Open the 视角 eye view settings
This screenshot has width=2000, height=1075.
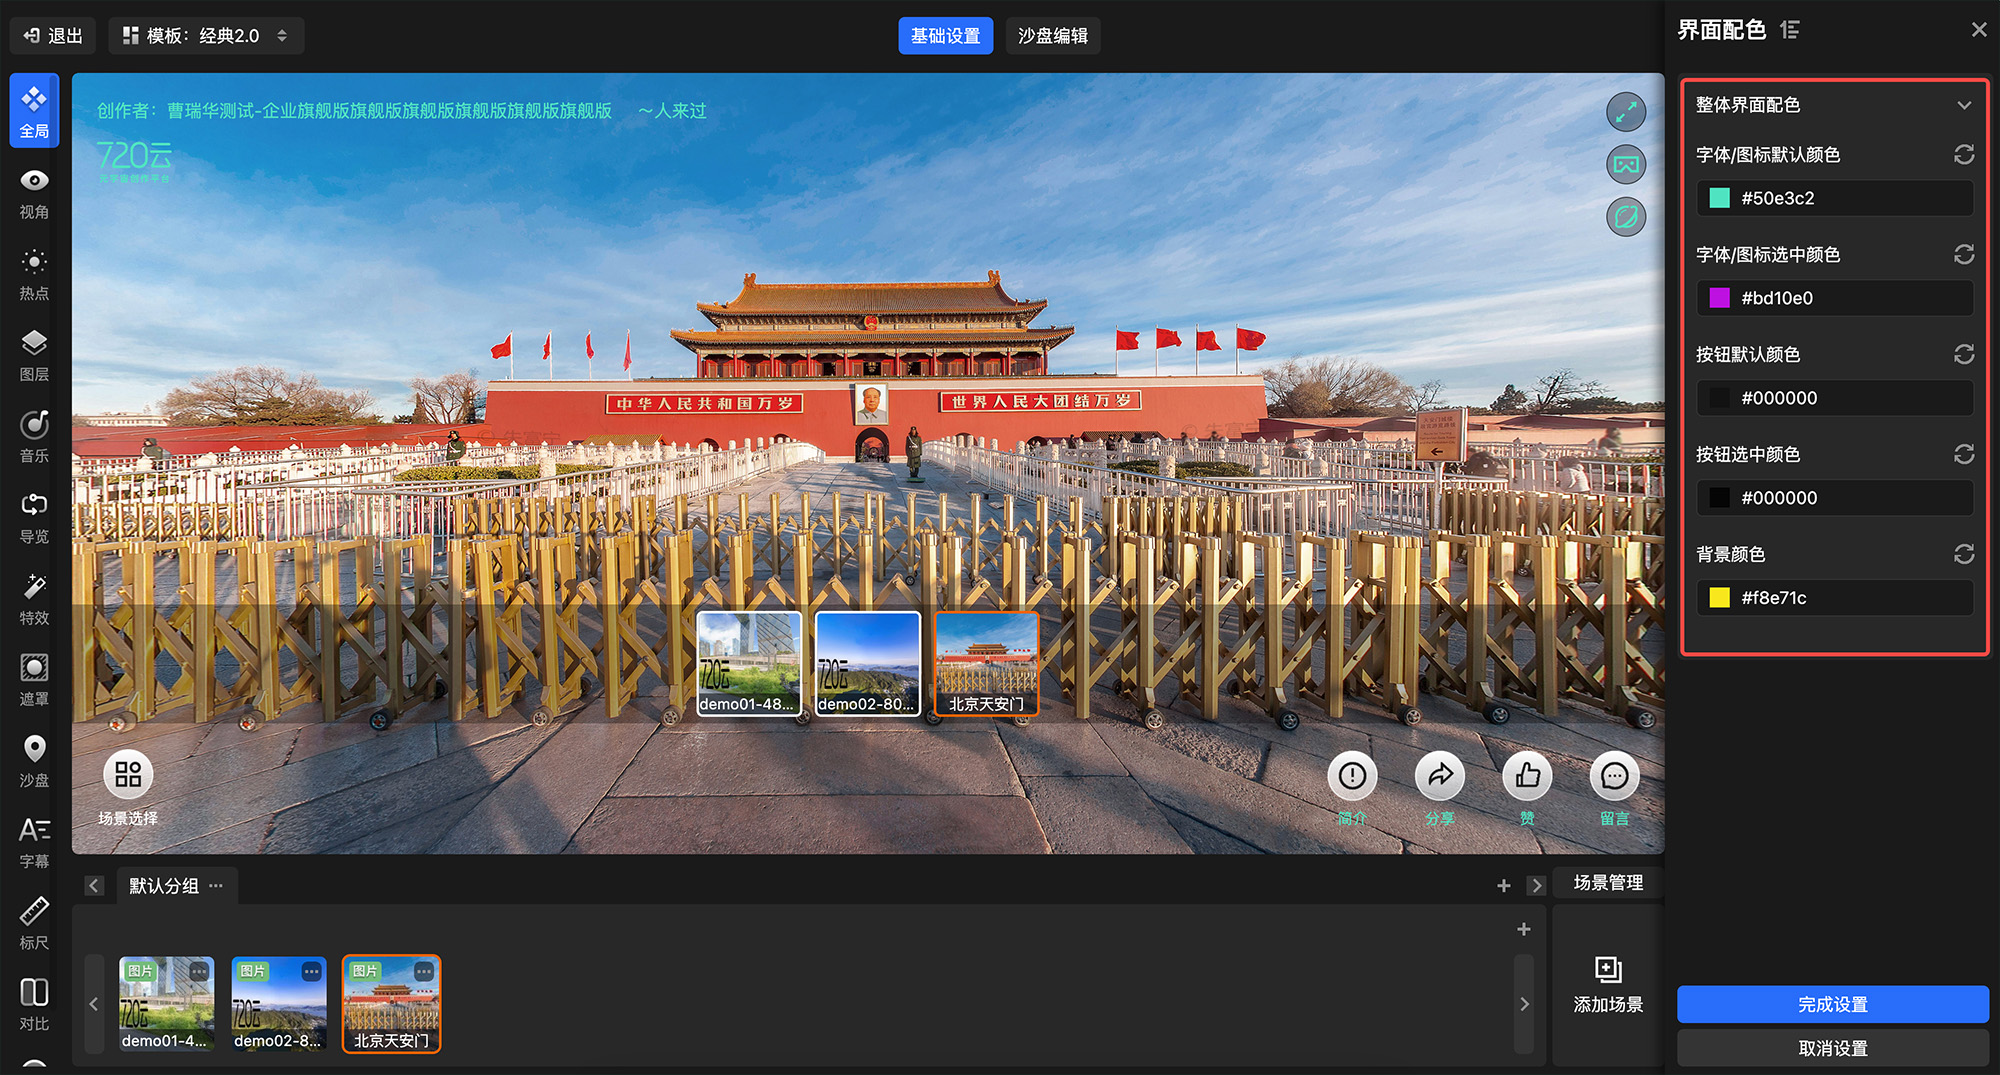pos(34,192)
